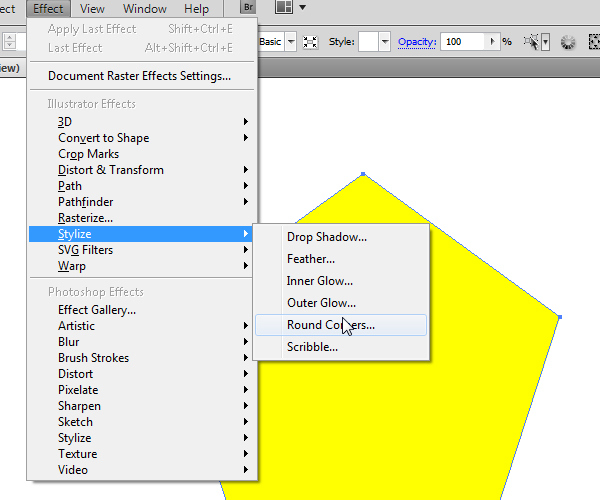Click the pentagon's right anchor point

tap(560, 317)
